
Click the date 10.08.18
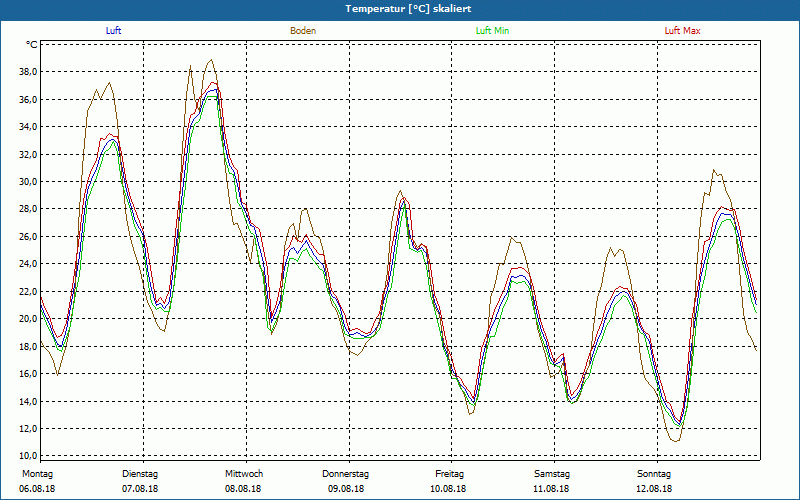coord(448,489)
